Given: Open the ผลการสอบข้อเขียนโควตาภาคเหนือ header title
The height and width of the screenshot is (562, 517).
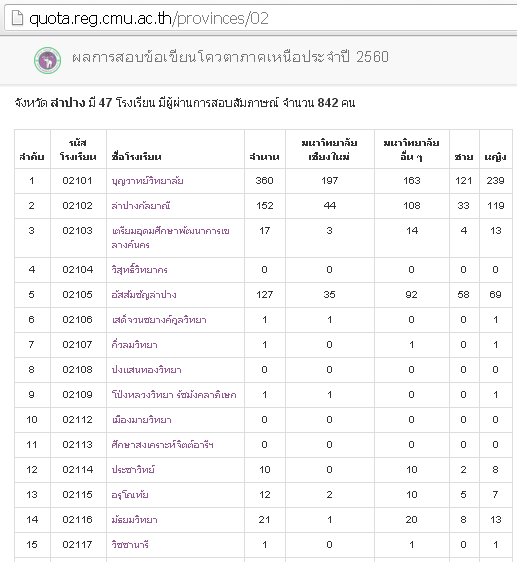Looking at the screenshot, I should point(230,57).
